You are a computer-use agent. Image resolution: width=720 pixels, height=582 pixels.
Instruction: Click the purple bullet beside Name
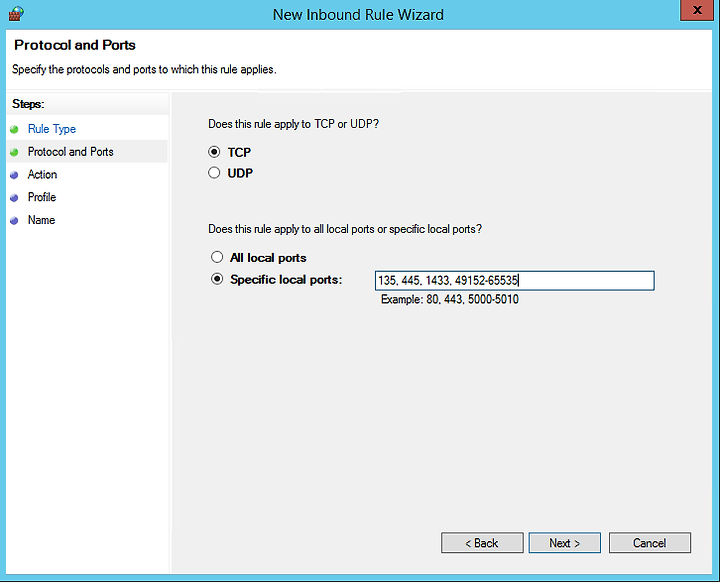coord(14,221)
